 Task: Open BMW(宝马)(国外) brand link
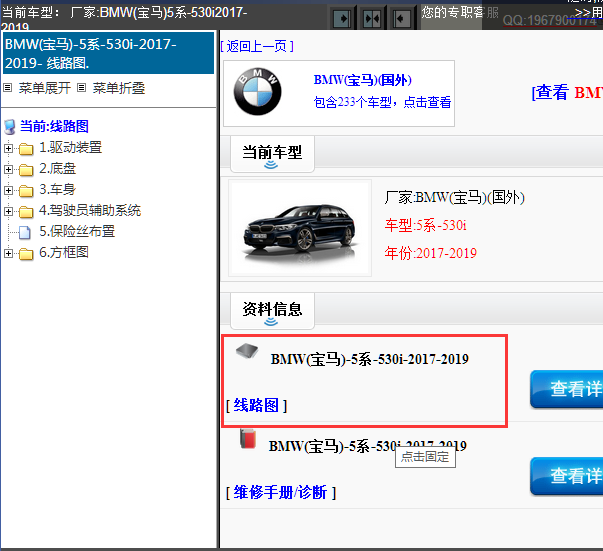(x=363, y=80)
